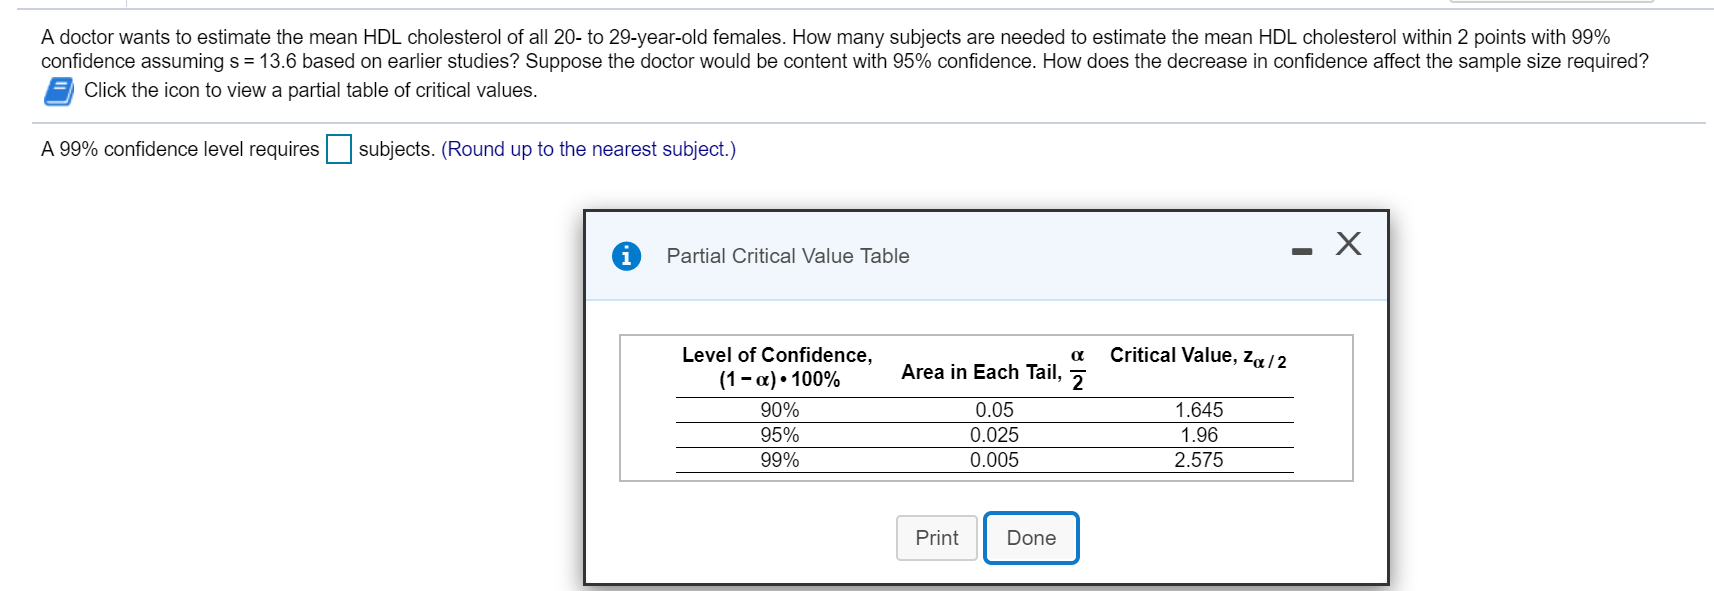Click the blue info icon in the dialog
The height and width of the screenshot is (591, 1714).
point(626,256)
